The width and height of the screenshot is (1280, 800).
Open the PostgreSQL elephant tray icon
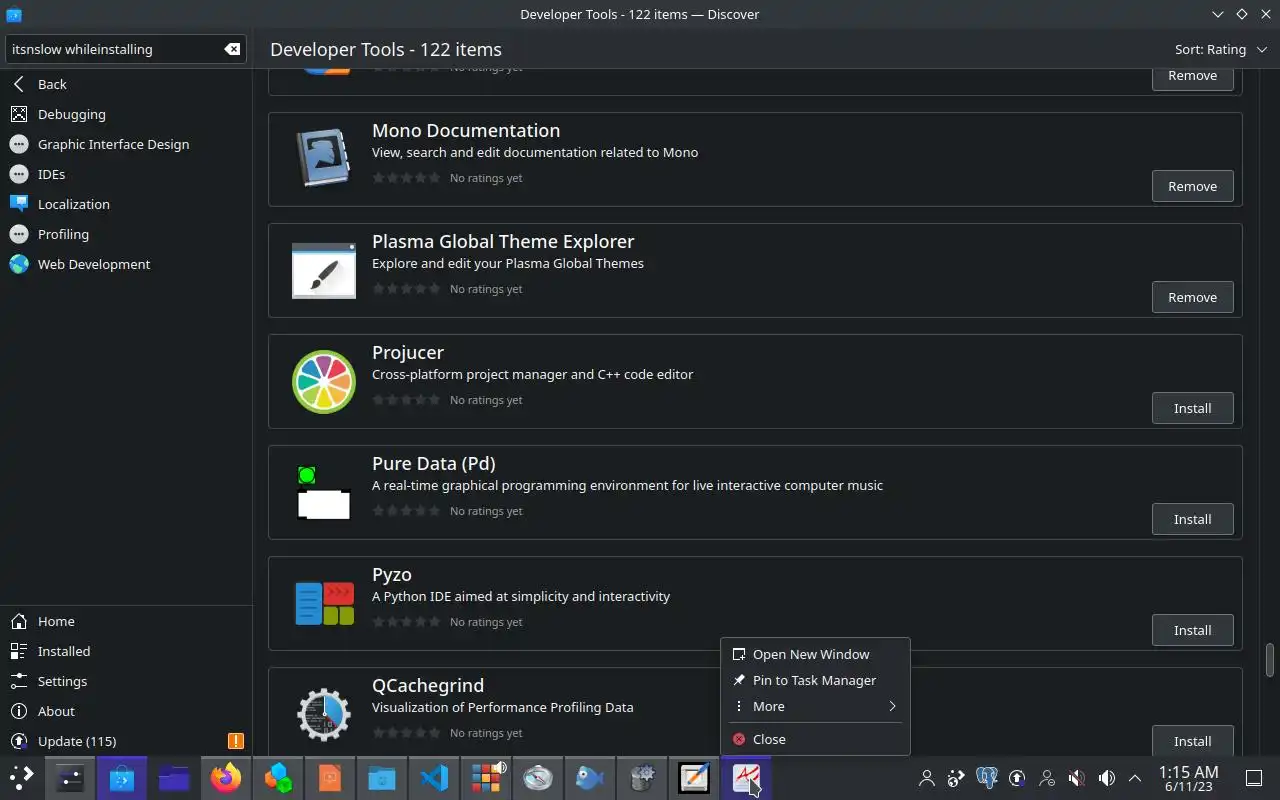click(x=987, y=778)
